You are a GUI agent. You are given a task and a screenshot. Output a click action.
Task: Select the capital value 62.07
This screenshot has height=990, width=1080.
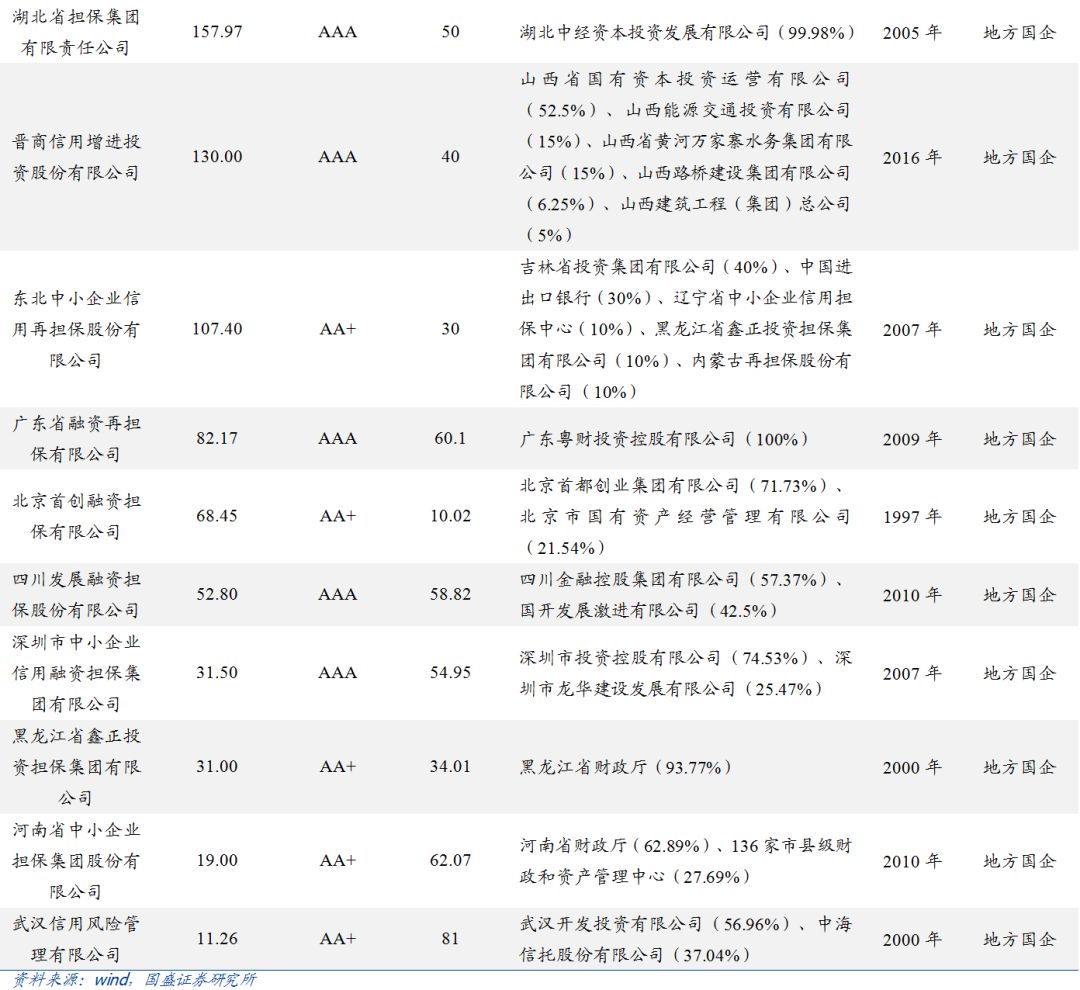pos(450,860)
